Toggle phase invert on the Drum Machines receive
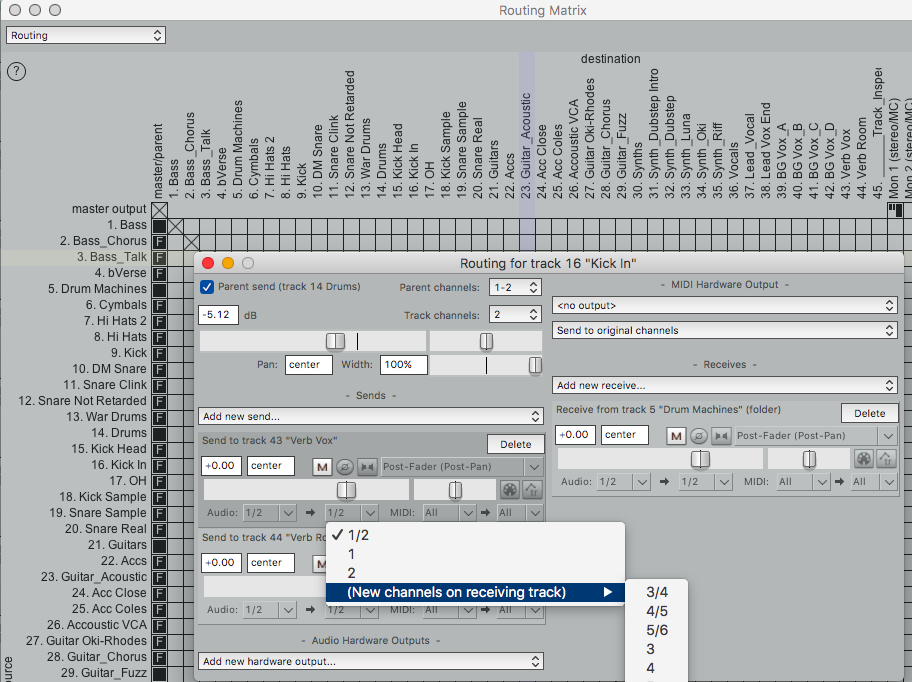The image size is (912, 682). click(699, 437)
